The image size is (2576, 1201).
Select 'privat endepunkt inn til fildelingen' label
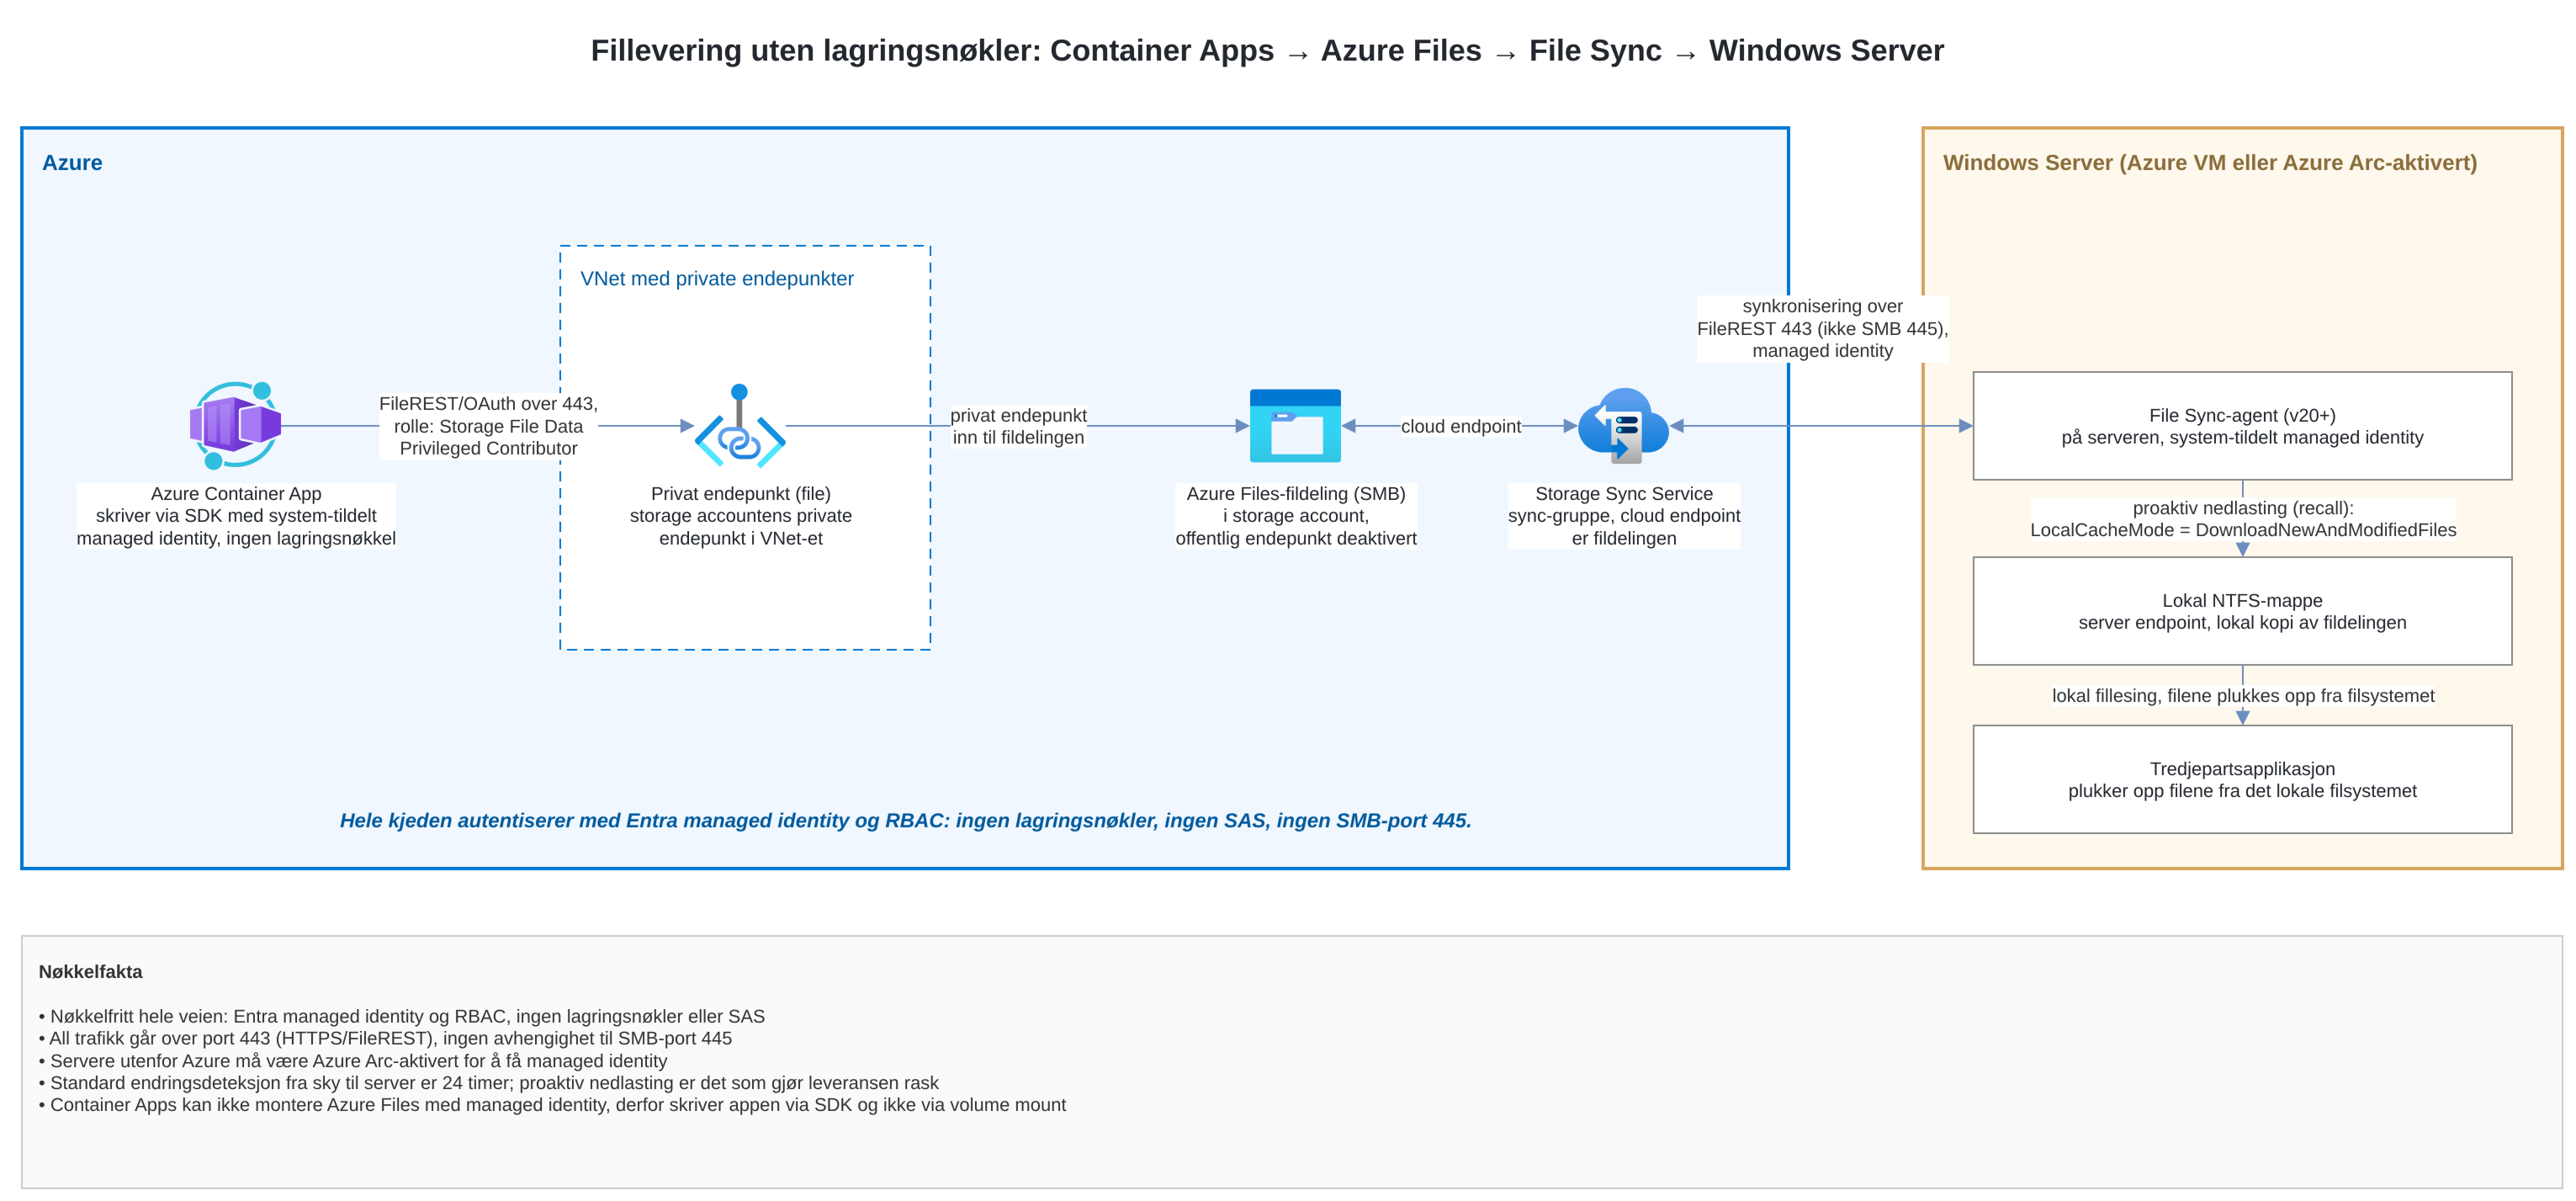[x=1018, y=426]
